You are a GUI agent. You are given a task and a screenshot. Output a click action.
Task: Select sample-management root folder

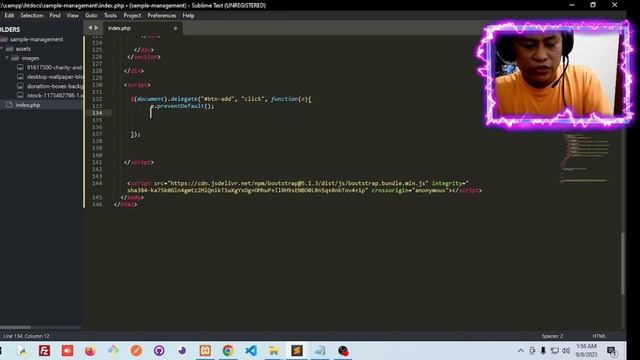36,40
